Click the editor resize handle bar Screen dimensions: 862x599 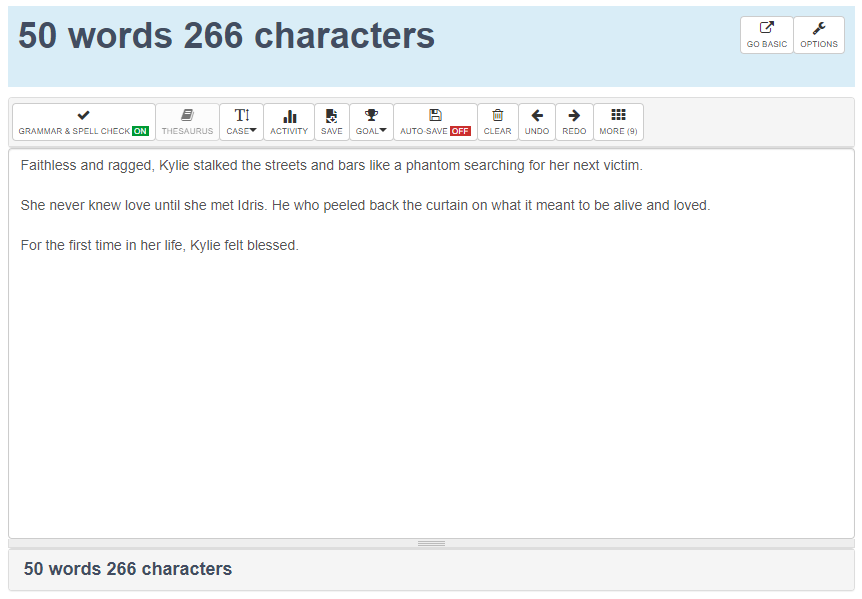coord(431,543)
